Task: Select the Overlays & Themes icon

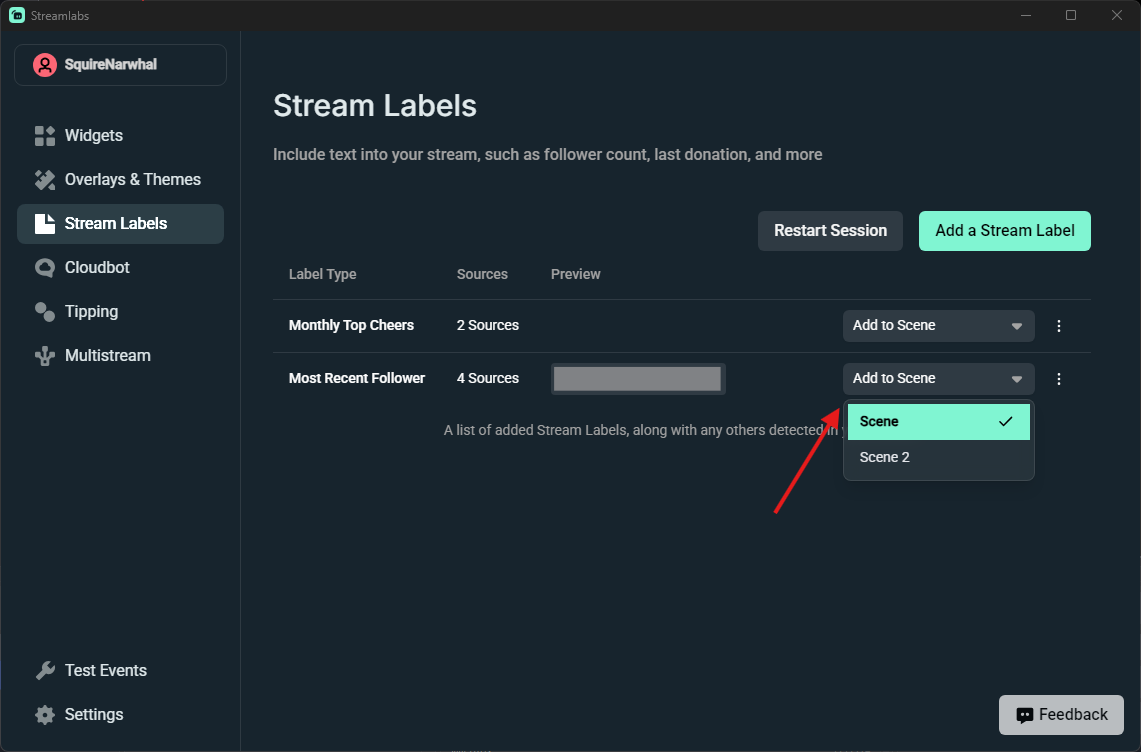Action: pos(46,179)
